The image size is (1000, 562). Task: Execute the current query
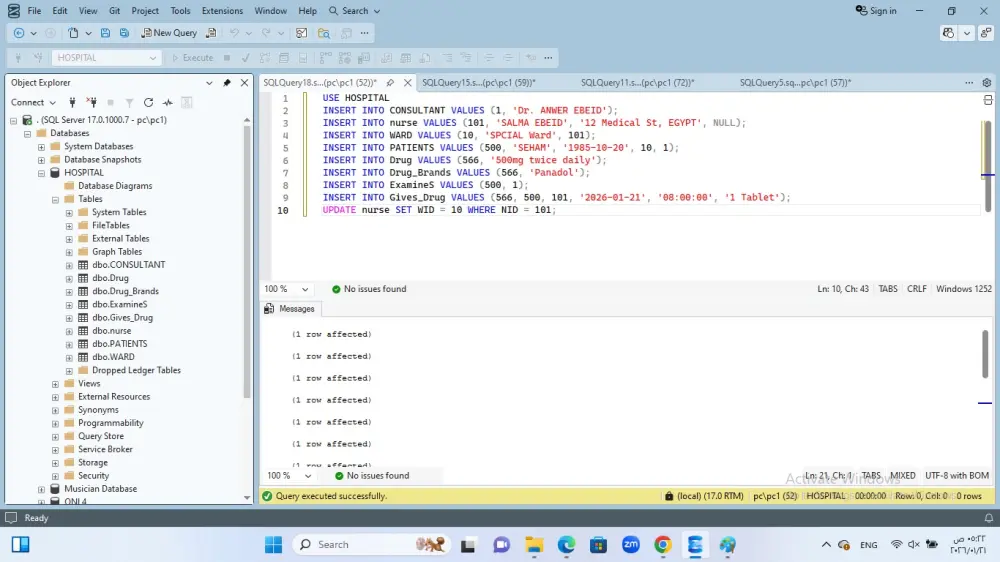pyautogui.click(x=193, y=57)
